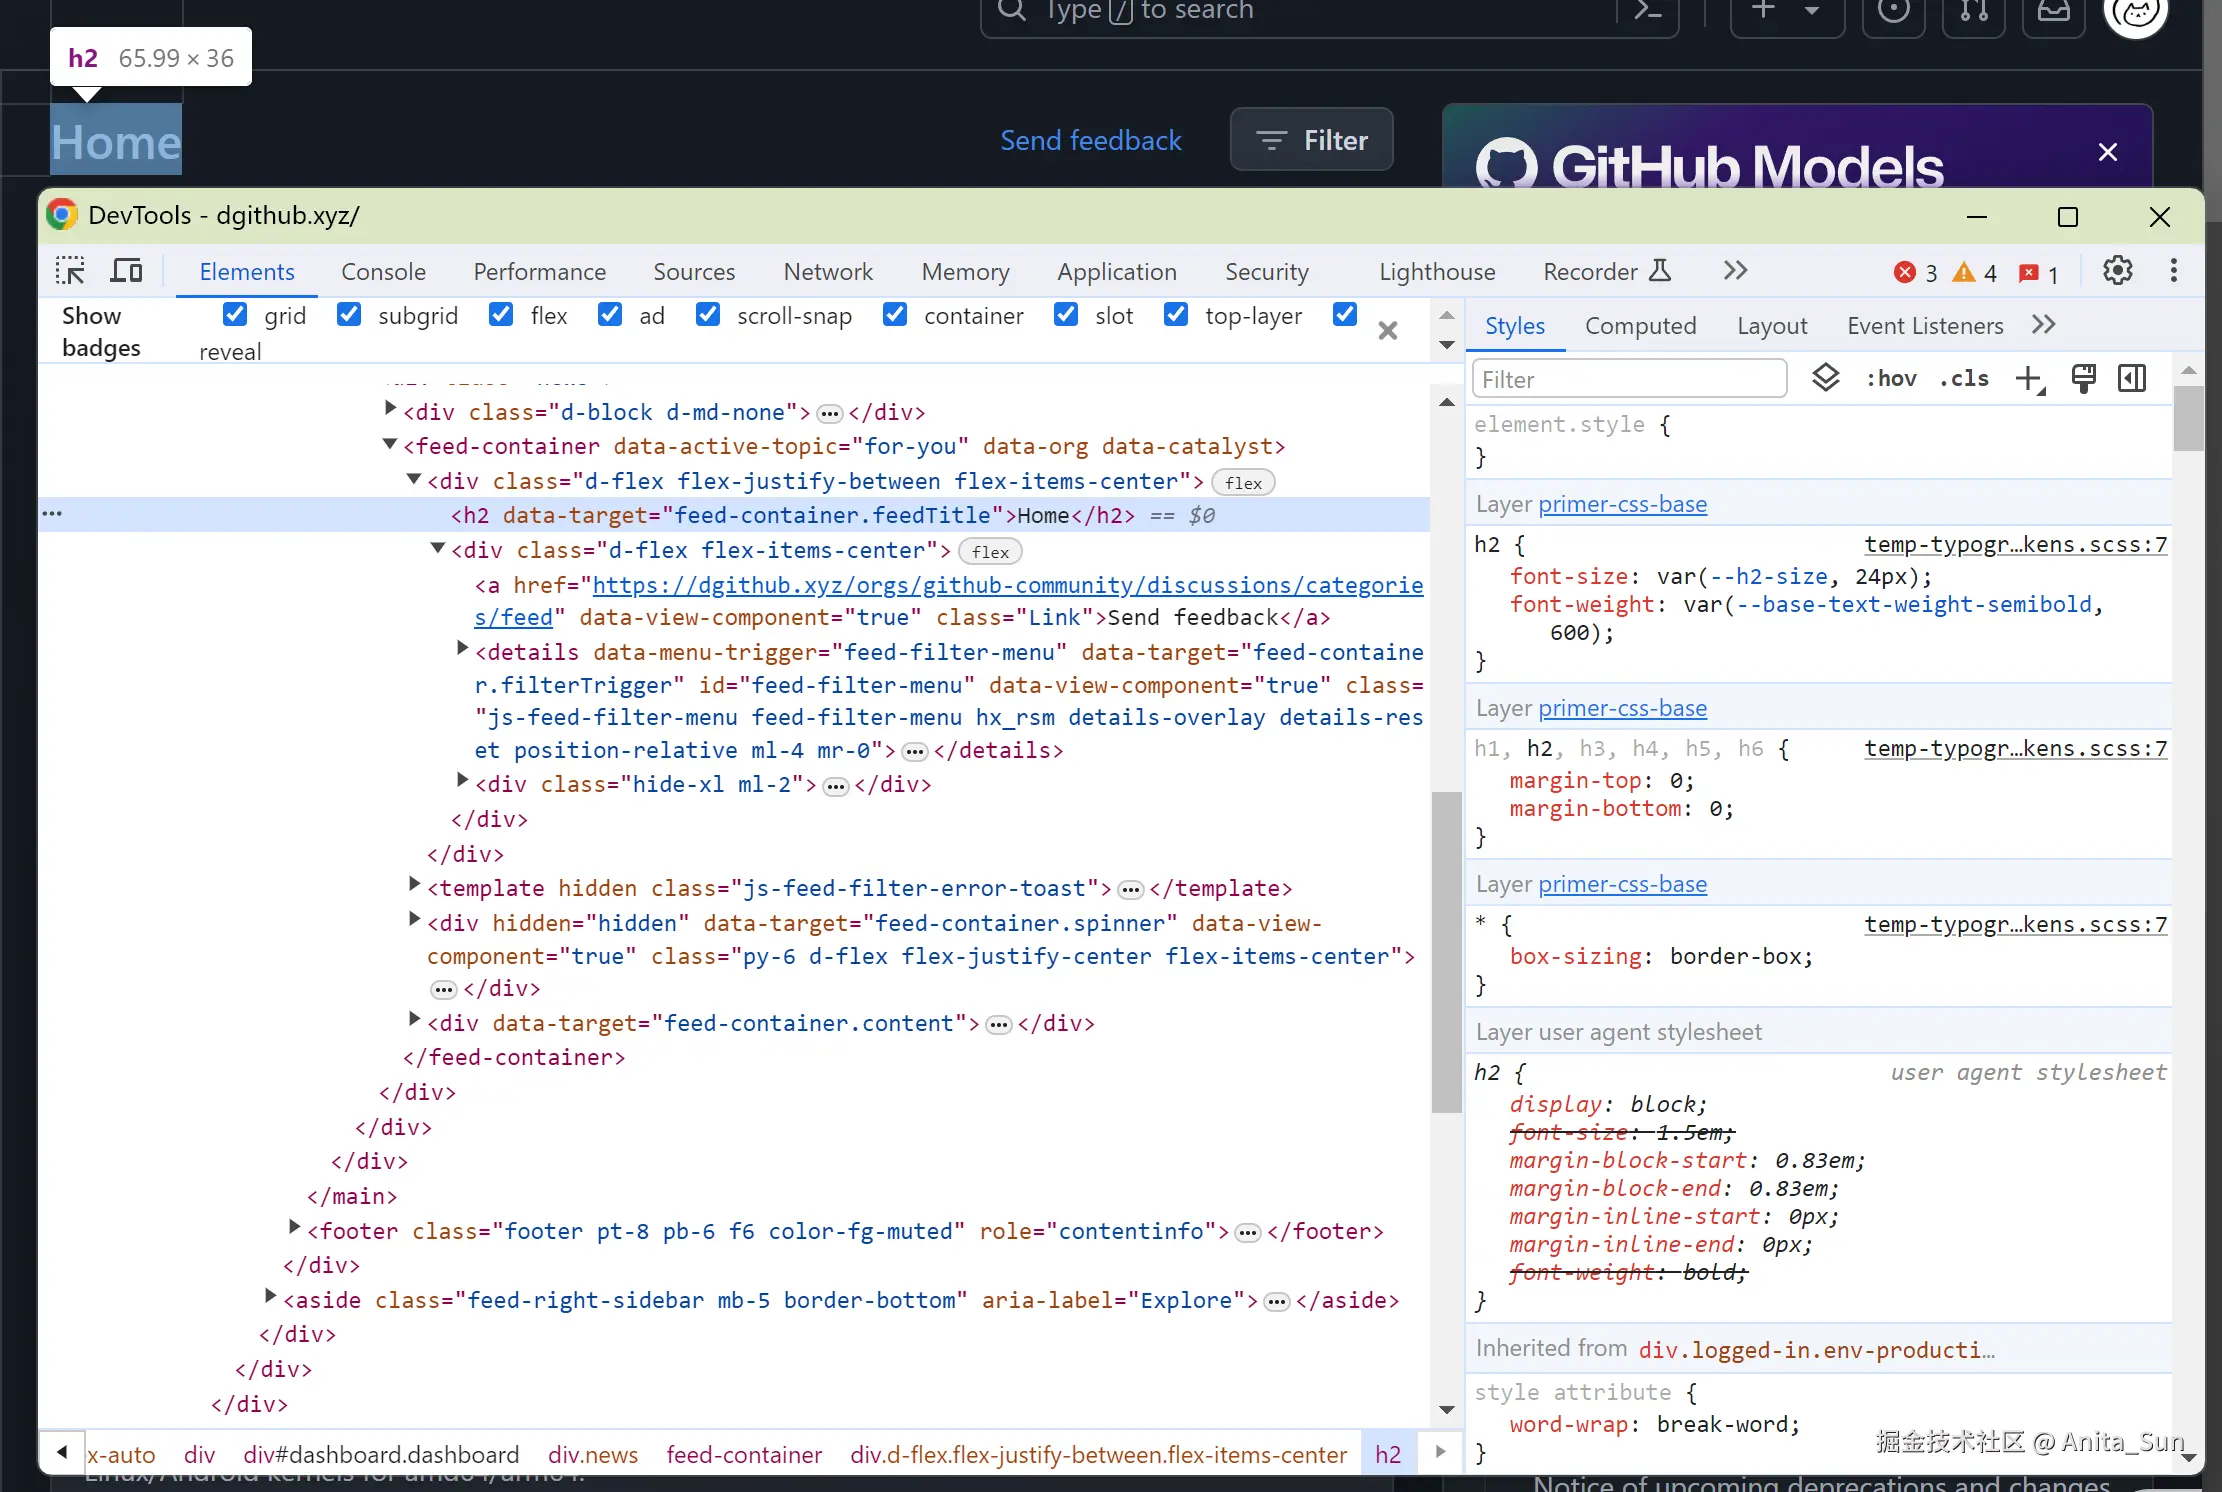Switch to the Console tab
The width and height of the screenshot is (2222, 1492).
(x=383, y=272)
